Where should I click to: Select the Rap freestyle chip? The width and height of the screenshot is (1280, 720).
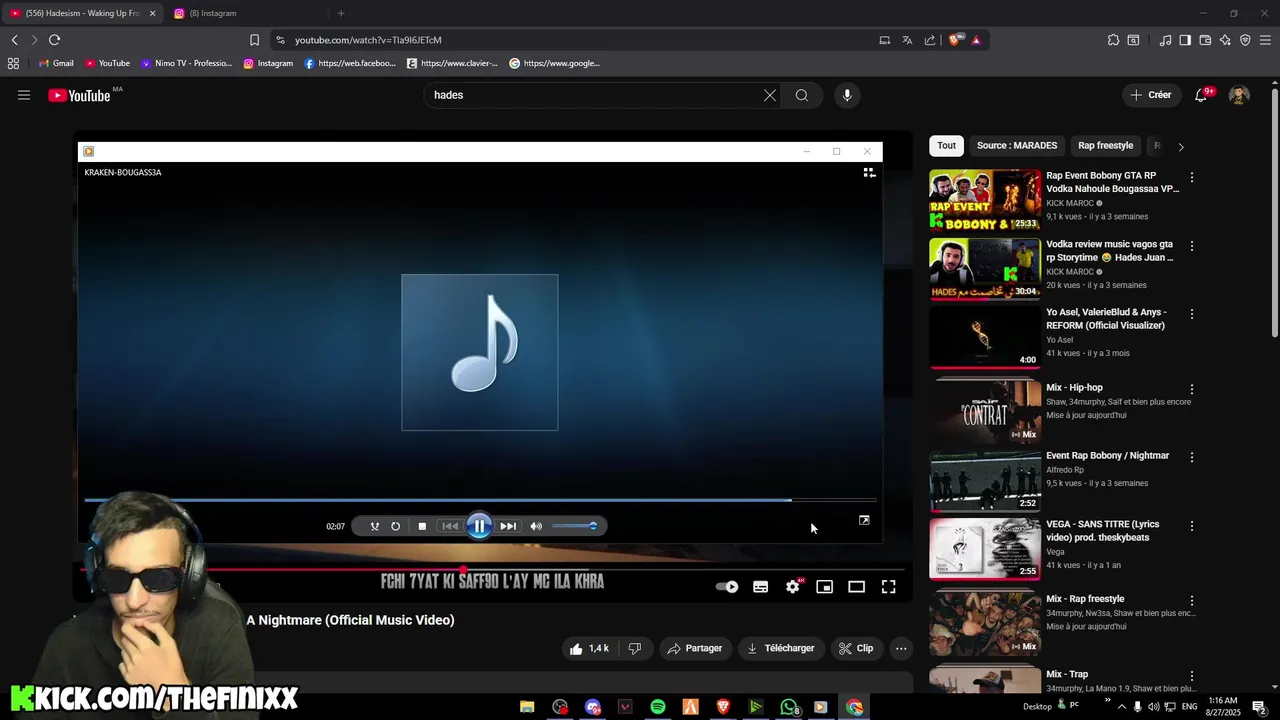tap(1105, 146)
